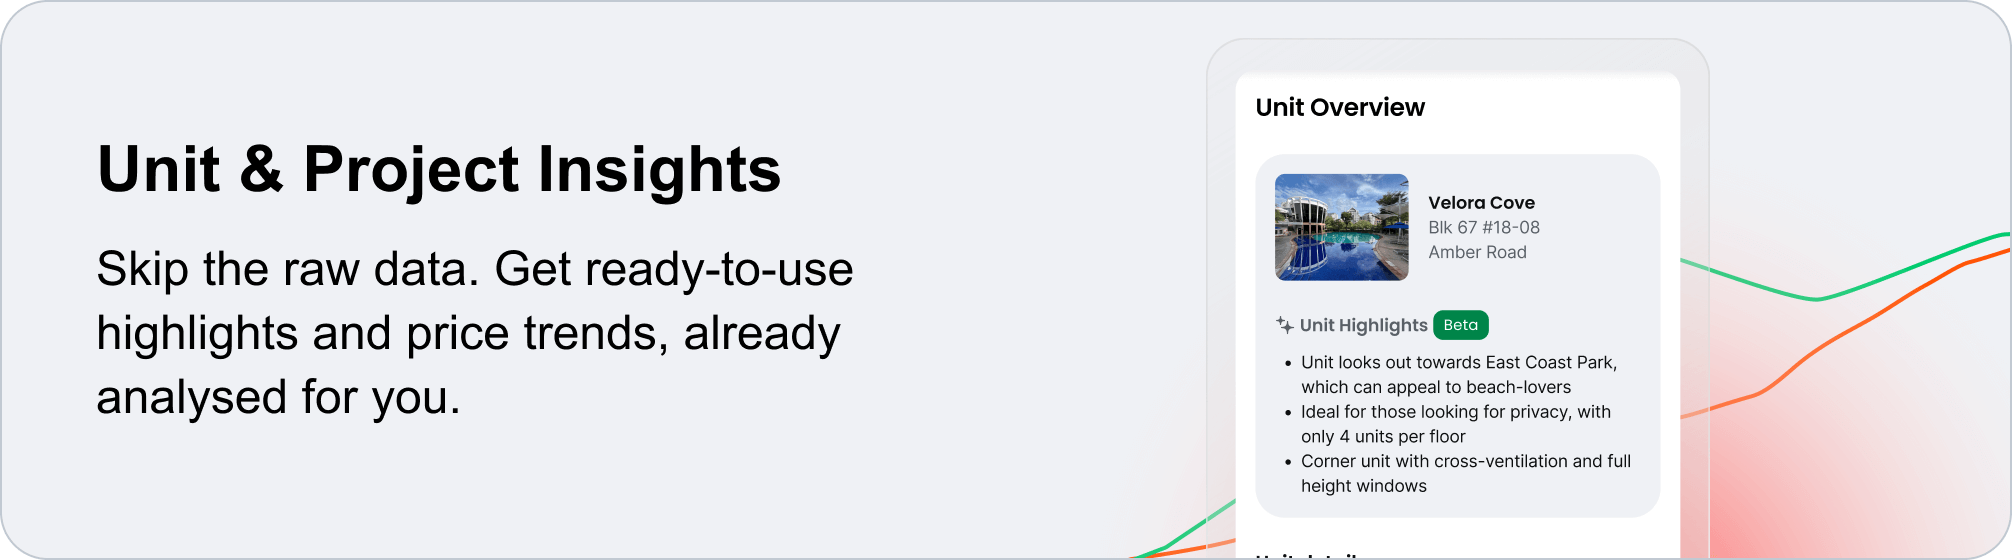
Task: Click the Unit & Project Insights headline
Action: click(x=439, y=169)
